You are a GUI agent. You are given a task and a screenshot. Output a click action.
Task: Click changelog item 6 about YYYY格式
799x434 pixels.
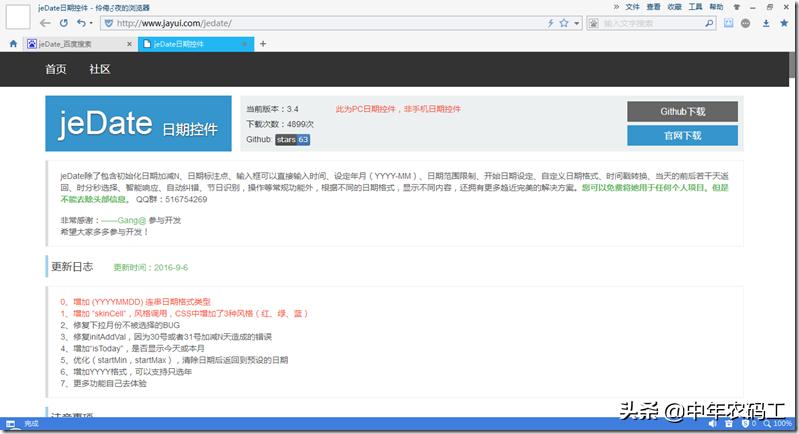tap(126, 372)
